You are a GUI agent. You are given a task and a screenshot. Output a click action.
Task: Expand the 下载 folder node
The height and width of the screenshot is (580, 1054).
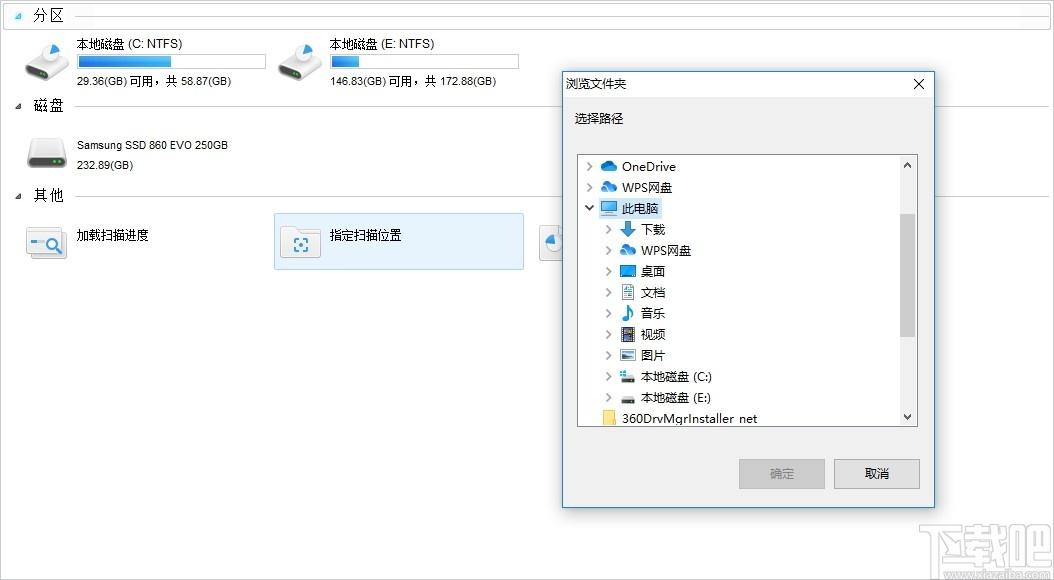[x=608, y=229]
